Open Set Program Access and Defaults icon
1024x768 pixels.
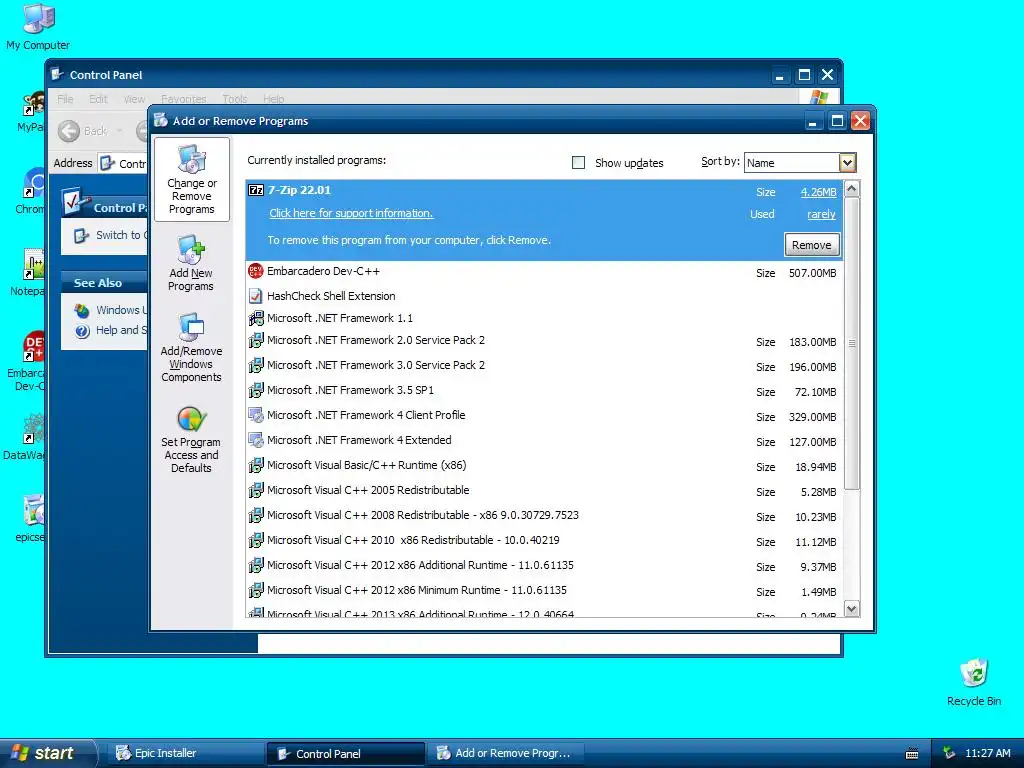point(191,419)
